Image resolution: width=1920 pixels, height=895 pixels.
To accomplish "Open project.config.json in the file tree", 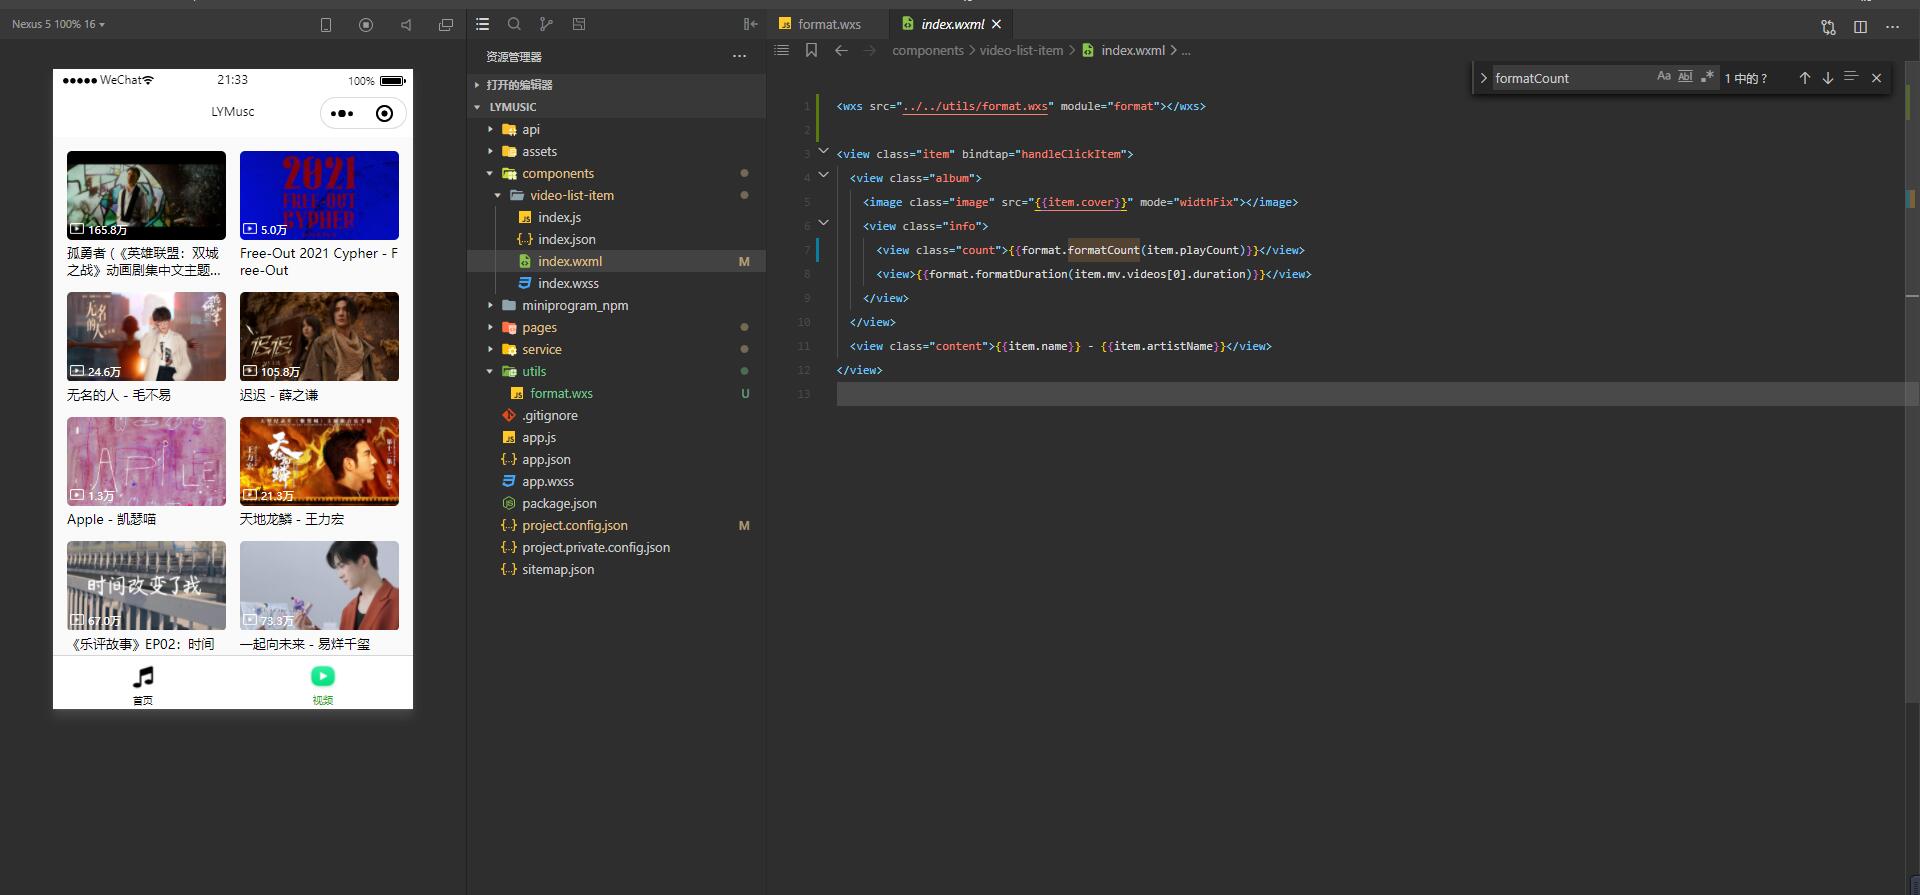I will point(616,525).
